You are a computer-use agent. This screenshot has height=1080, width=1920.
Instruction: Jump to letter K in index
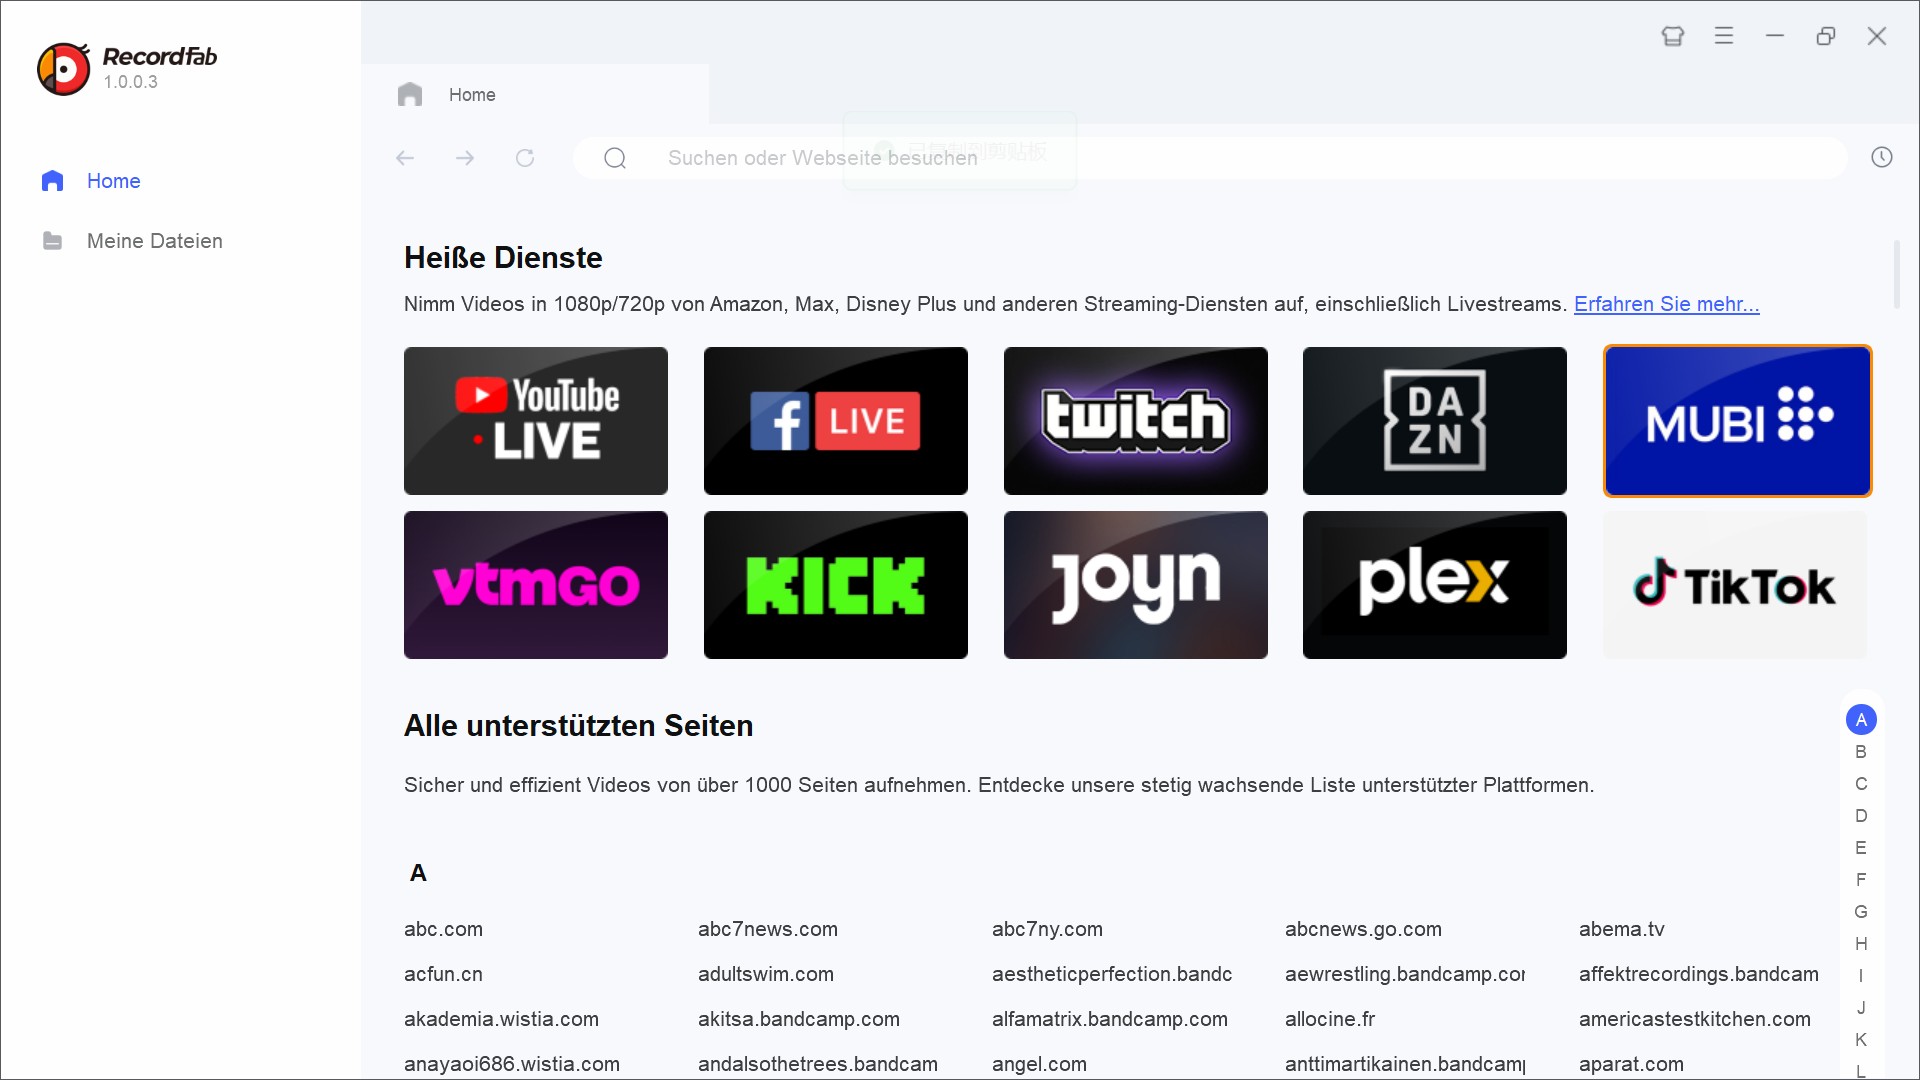pyautogui.click(x=1861, y=1040)
